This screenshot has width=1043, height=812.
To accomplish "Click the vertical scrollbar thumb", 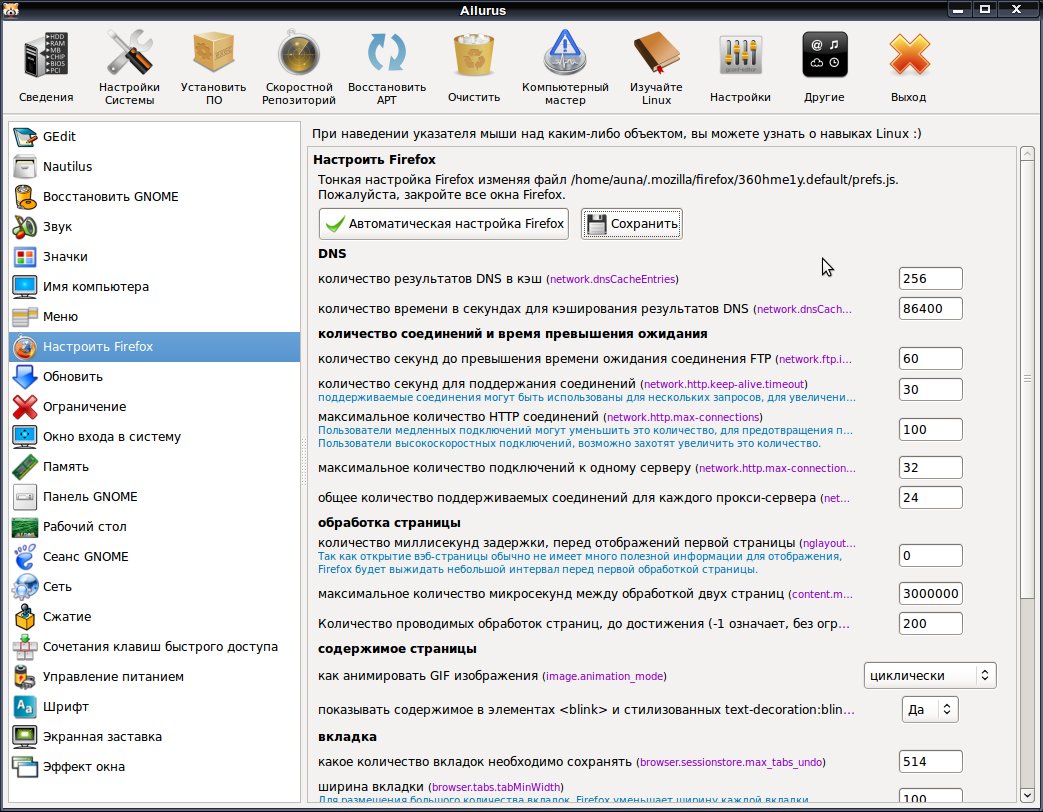I will [1027, 379].
